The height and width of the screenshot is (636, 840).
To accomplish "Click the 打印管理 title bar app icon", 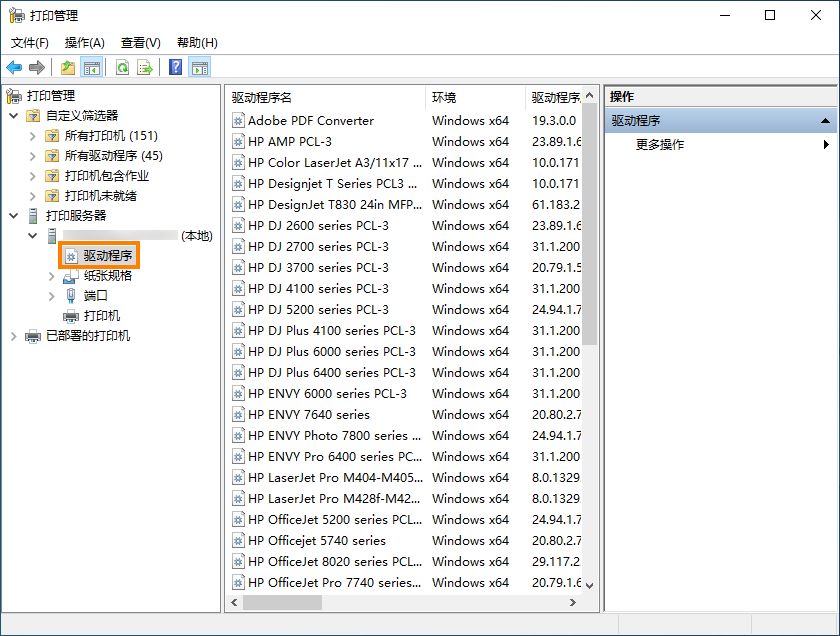I will pyautogui.click(x=17, y=15).
